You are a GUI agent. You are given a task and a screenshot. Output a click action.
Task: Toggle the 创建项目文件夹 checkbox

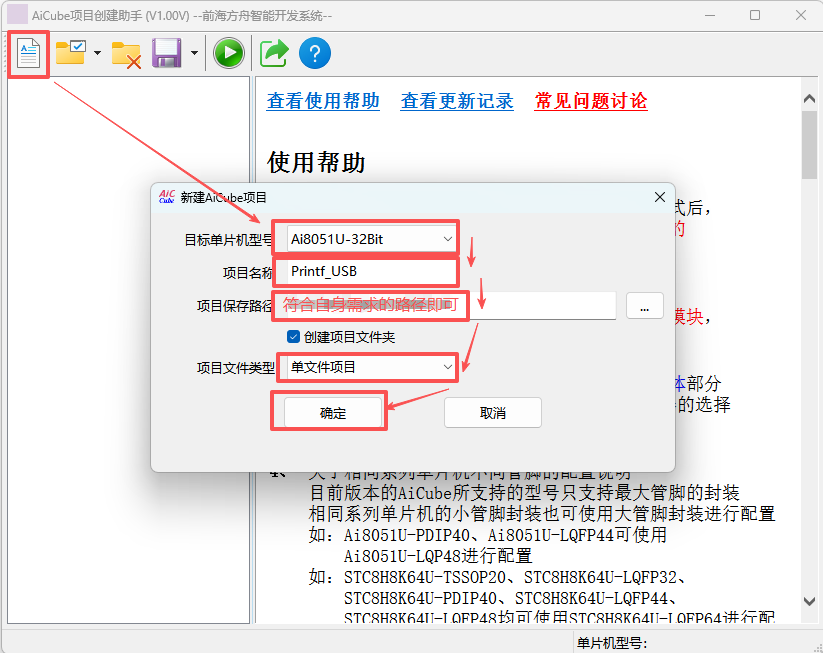tap(293, 336)
